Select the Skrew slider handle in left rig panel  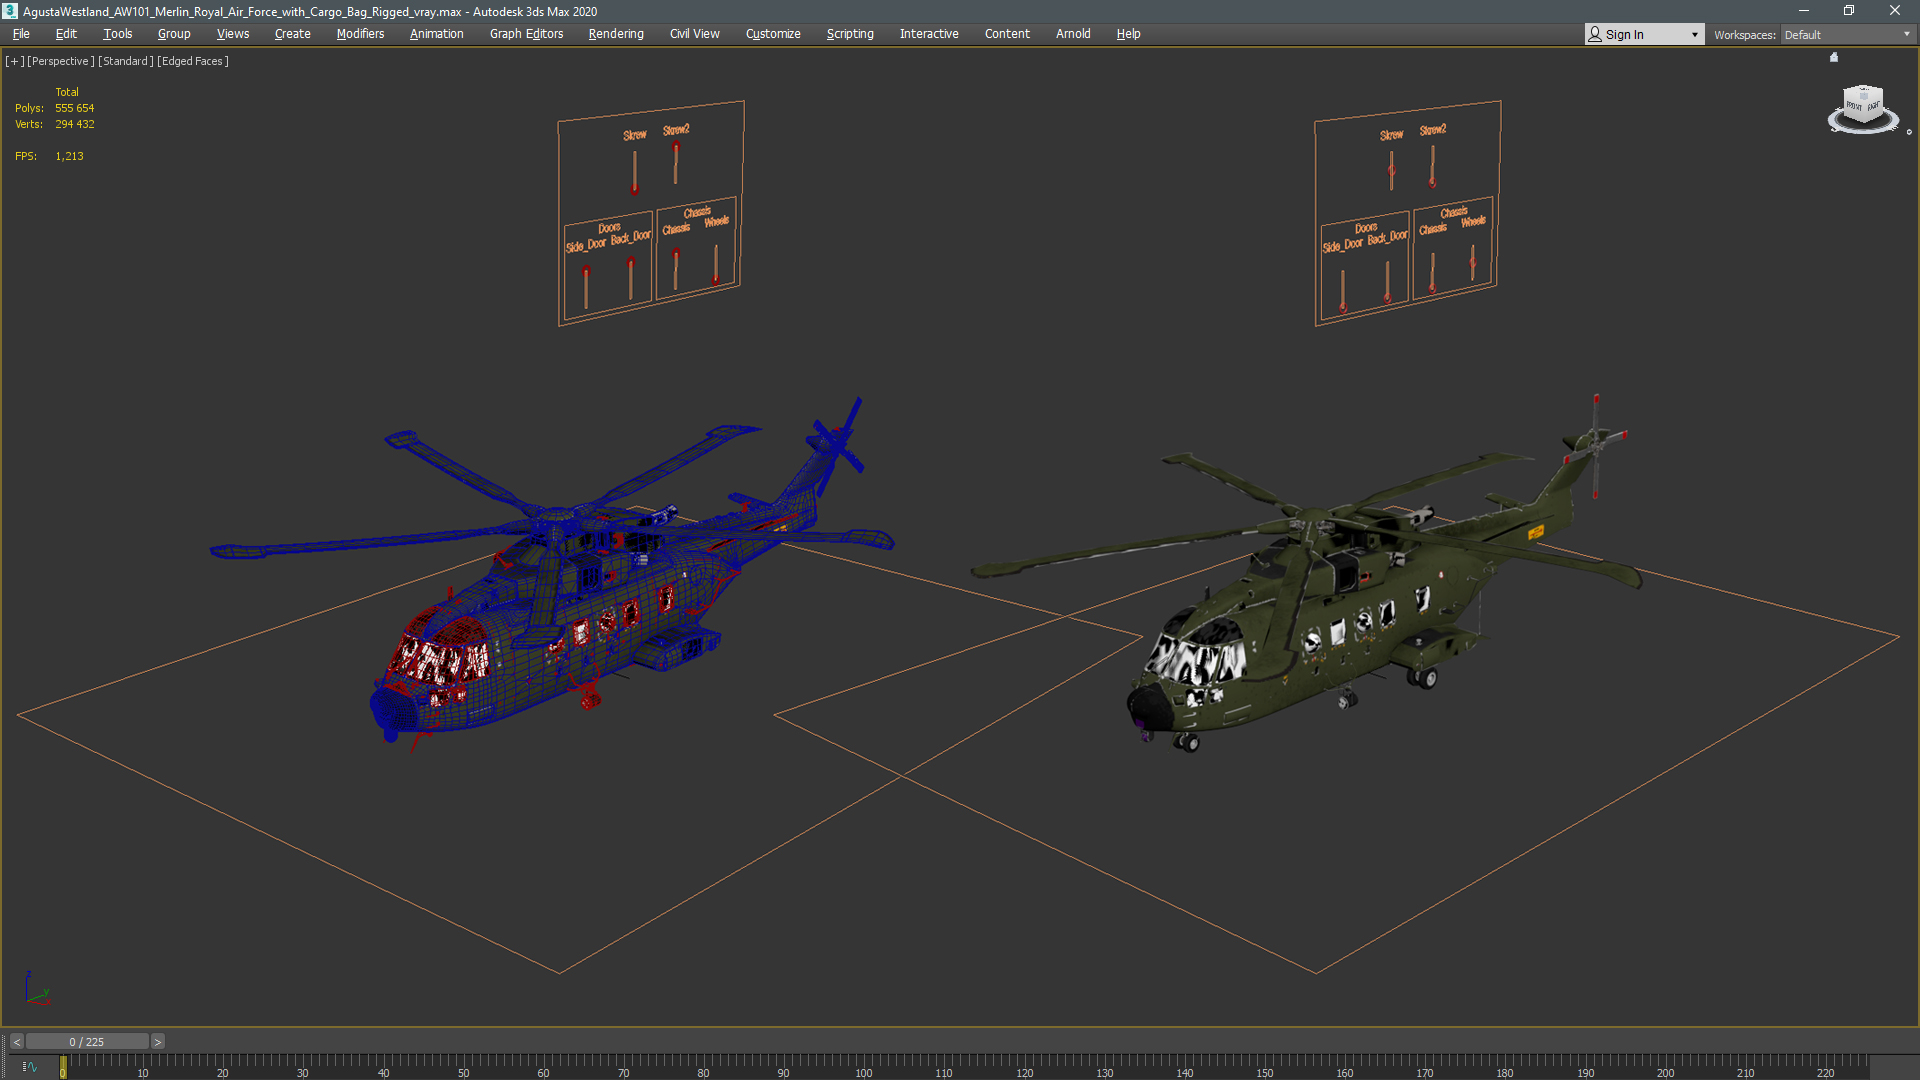point(634,189)
